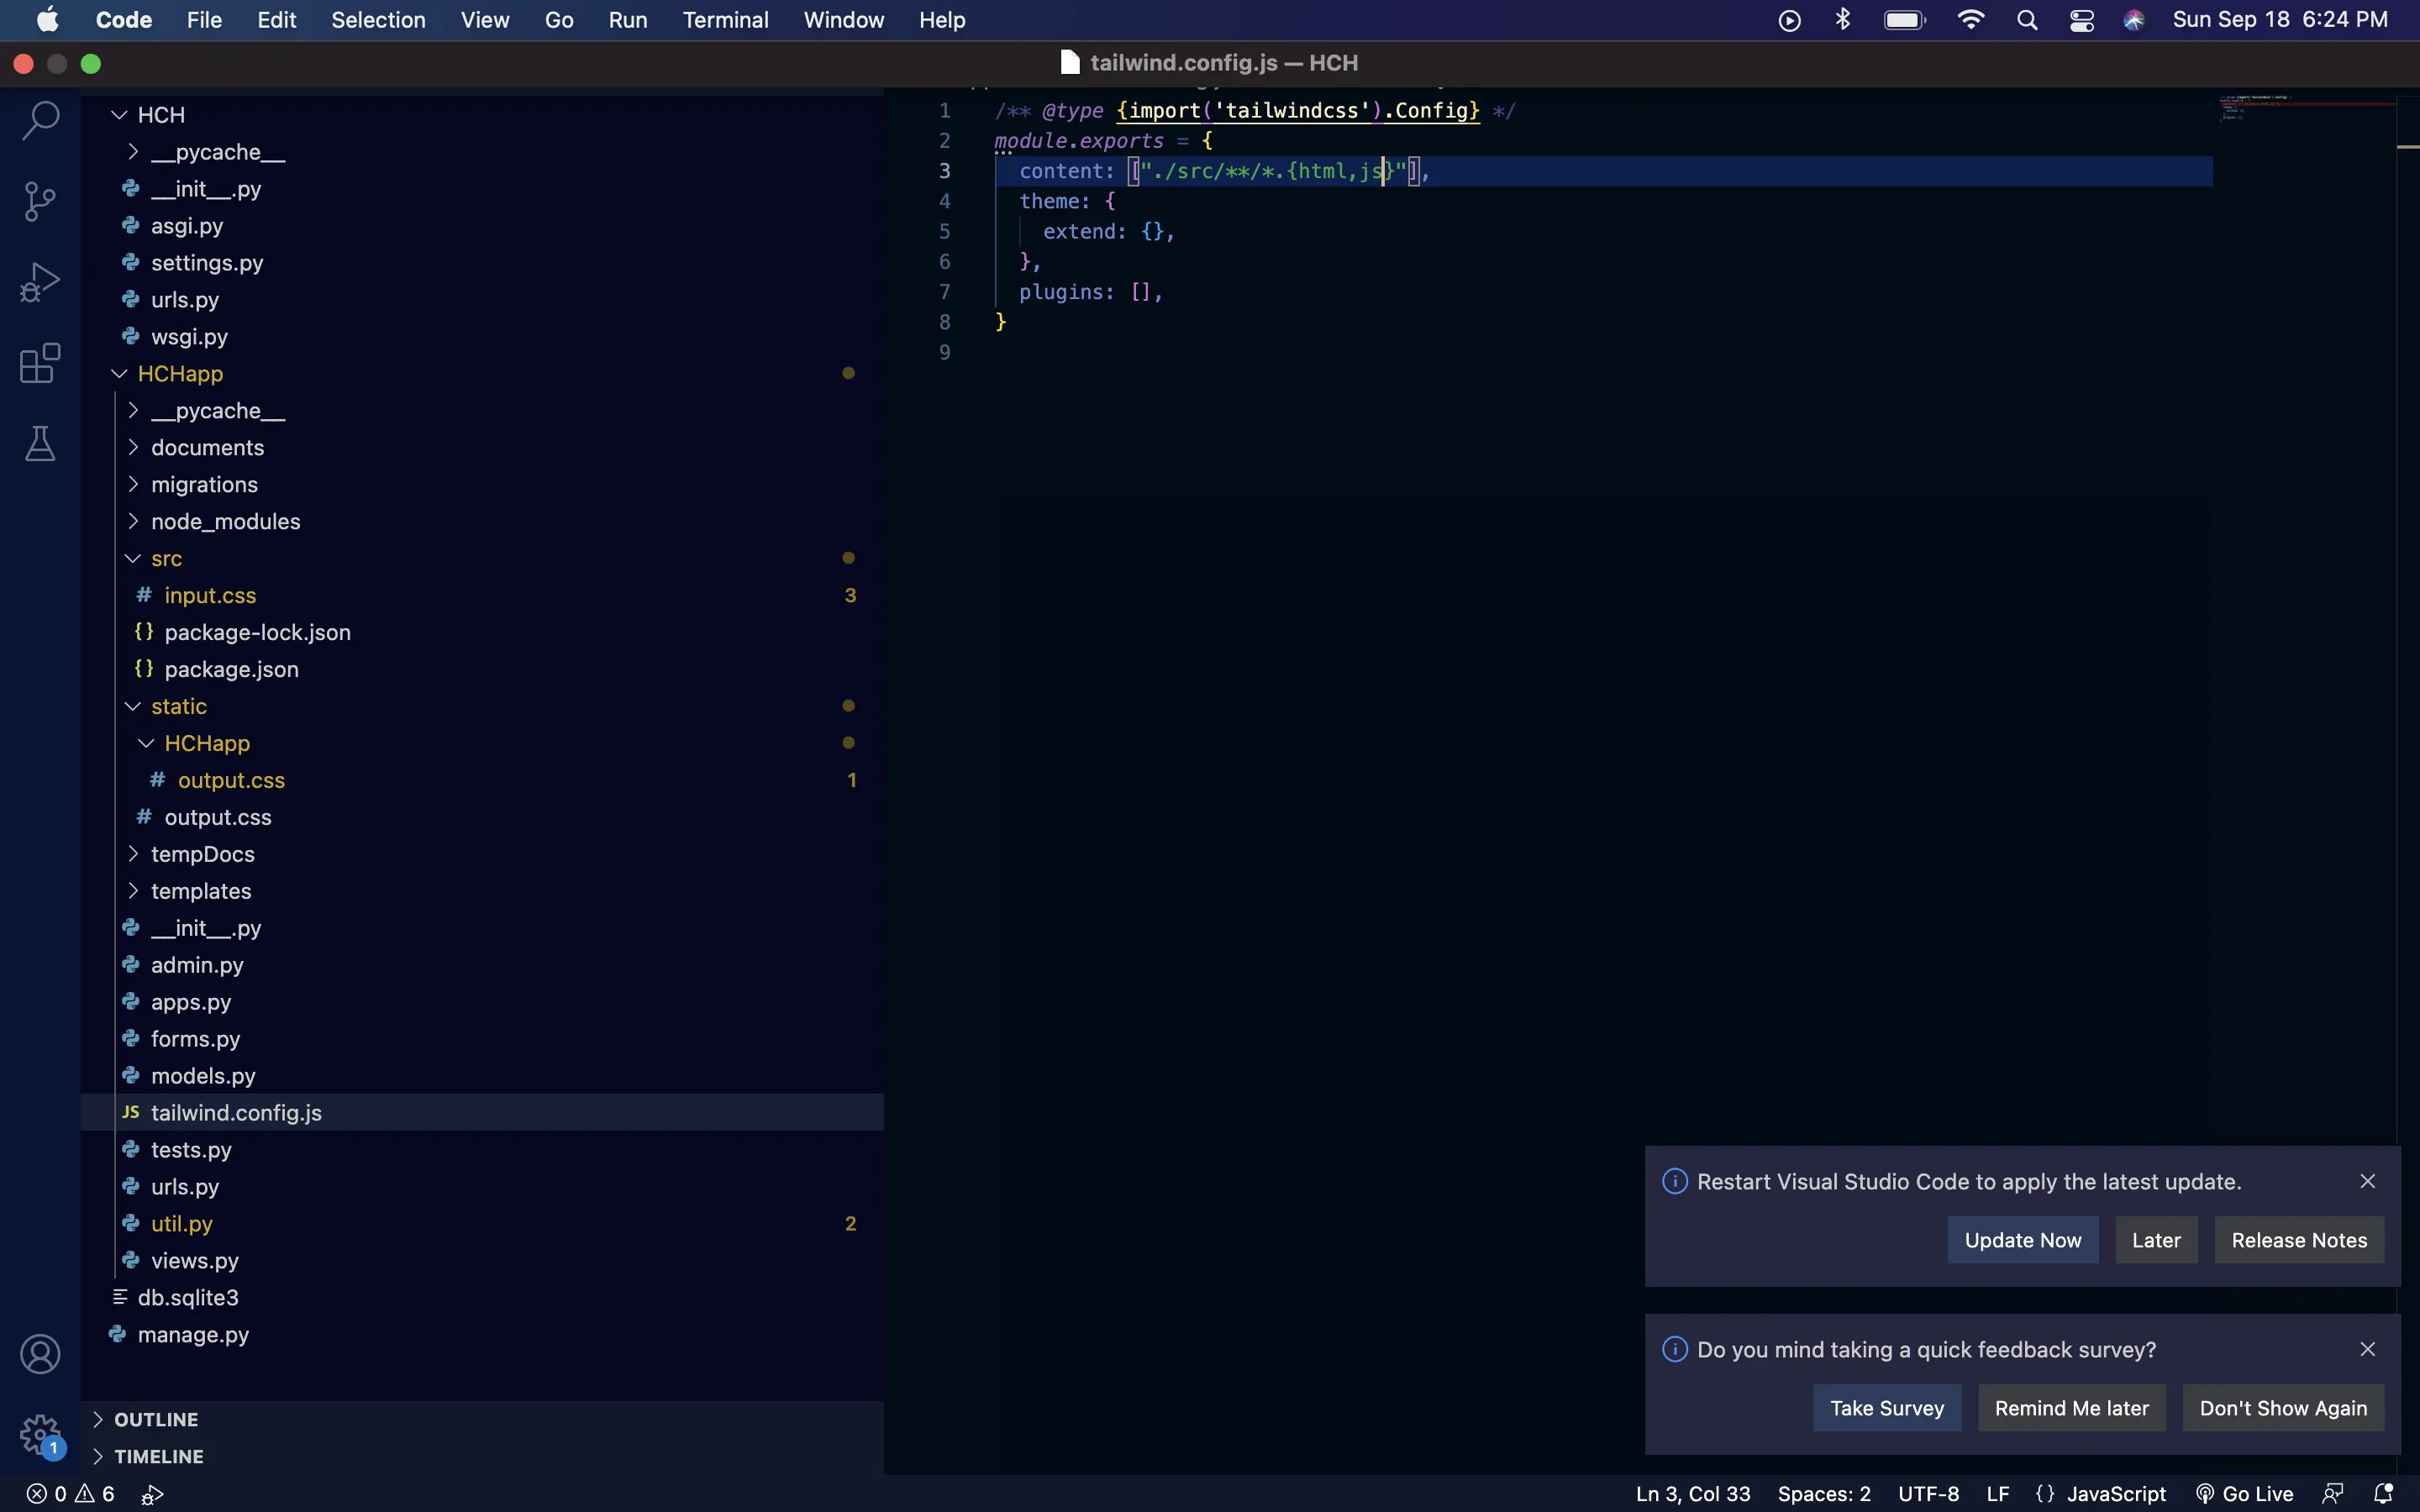Open the Run and Debug view
Screen dimensions: 2420x1512
pyautogui.click(x=40, y=282)
